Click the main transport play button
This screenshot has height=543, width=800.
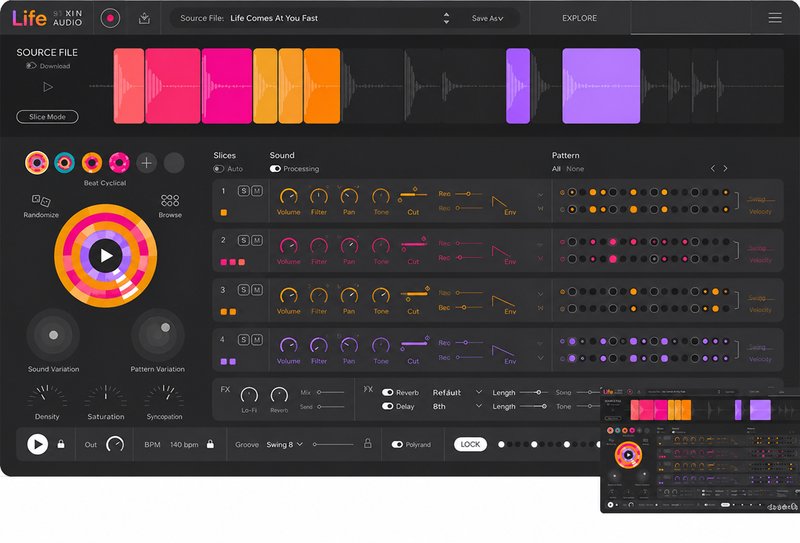38,445
